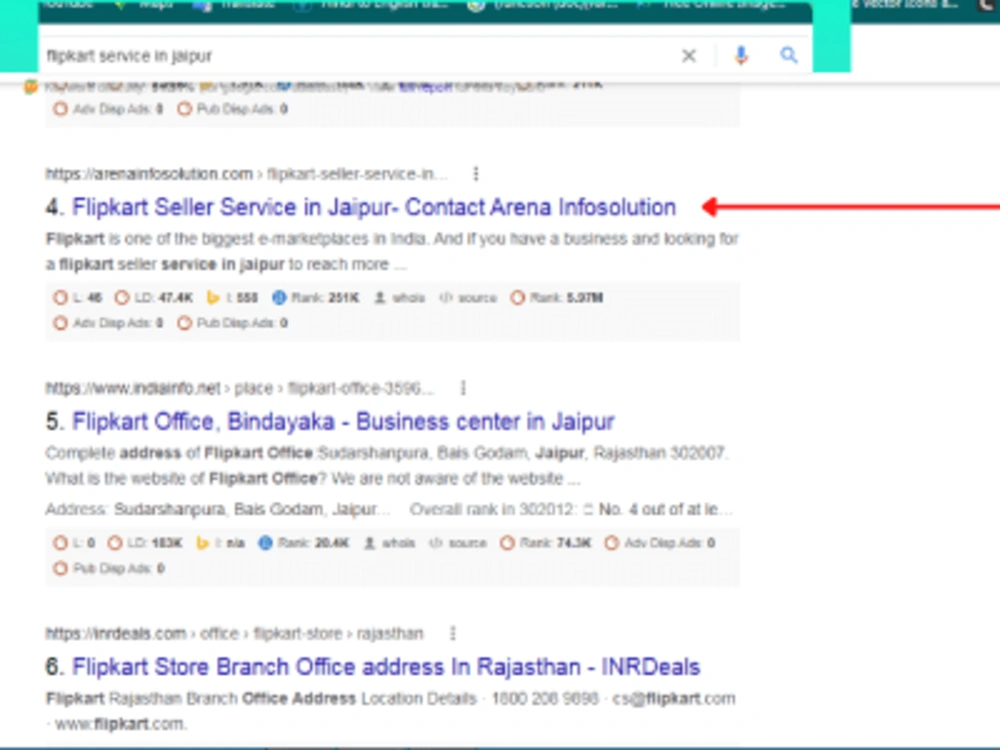Click the 'Rank: 74.3K' metric in result 5

[x=545, y=543]
